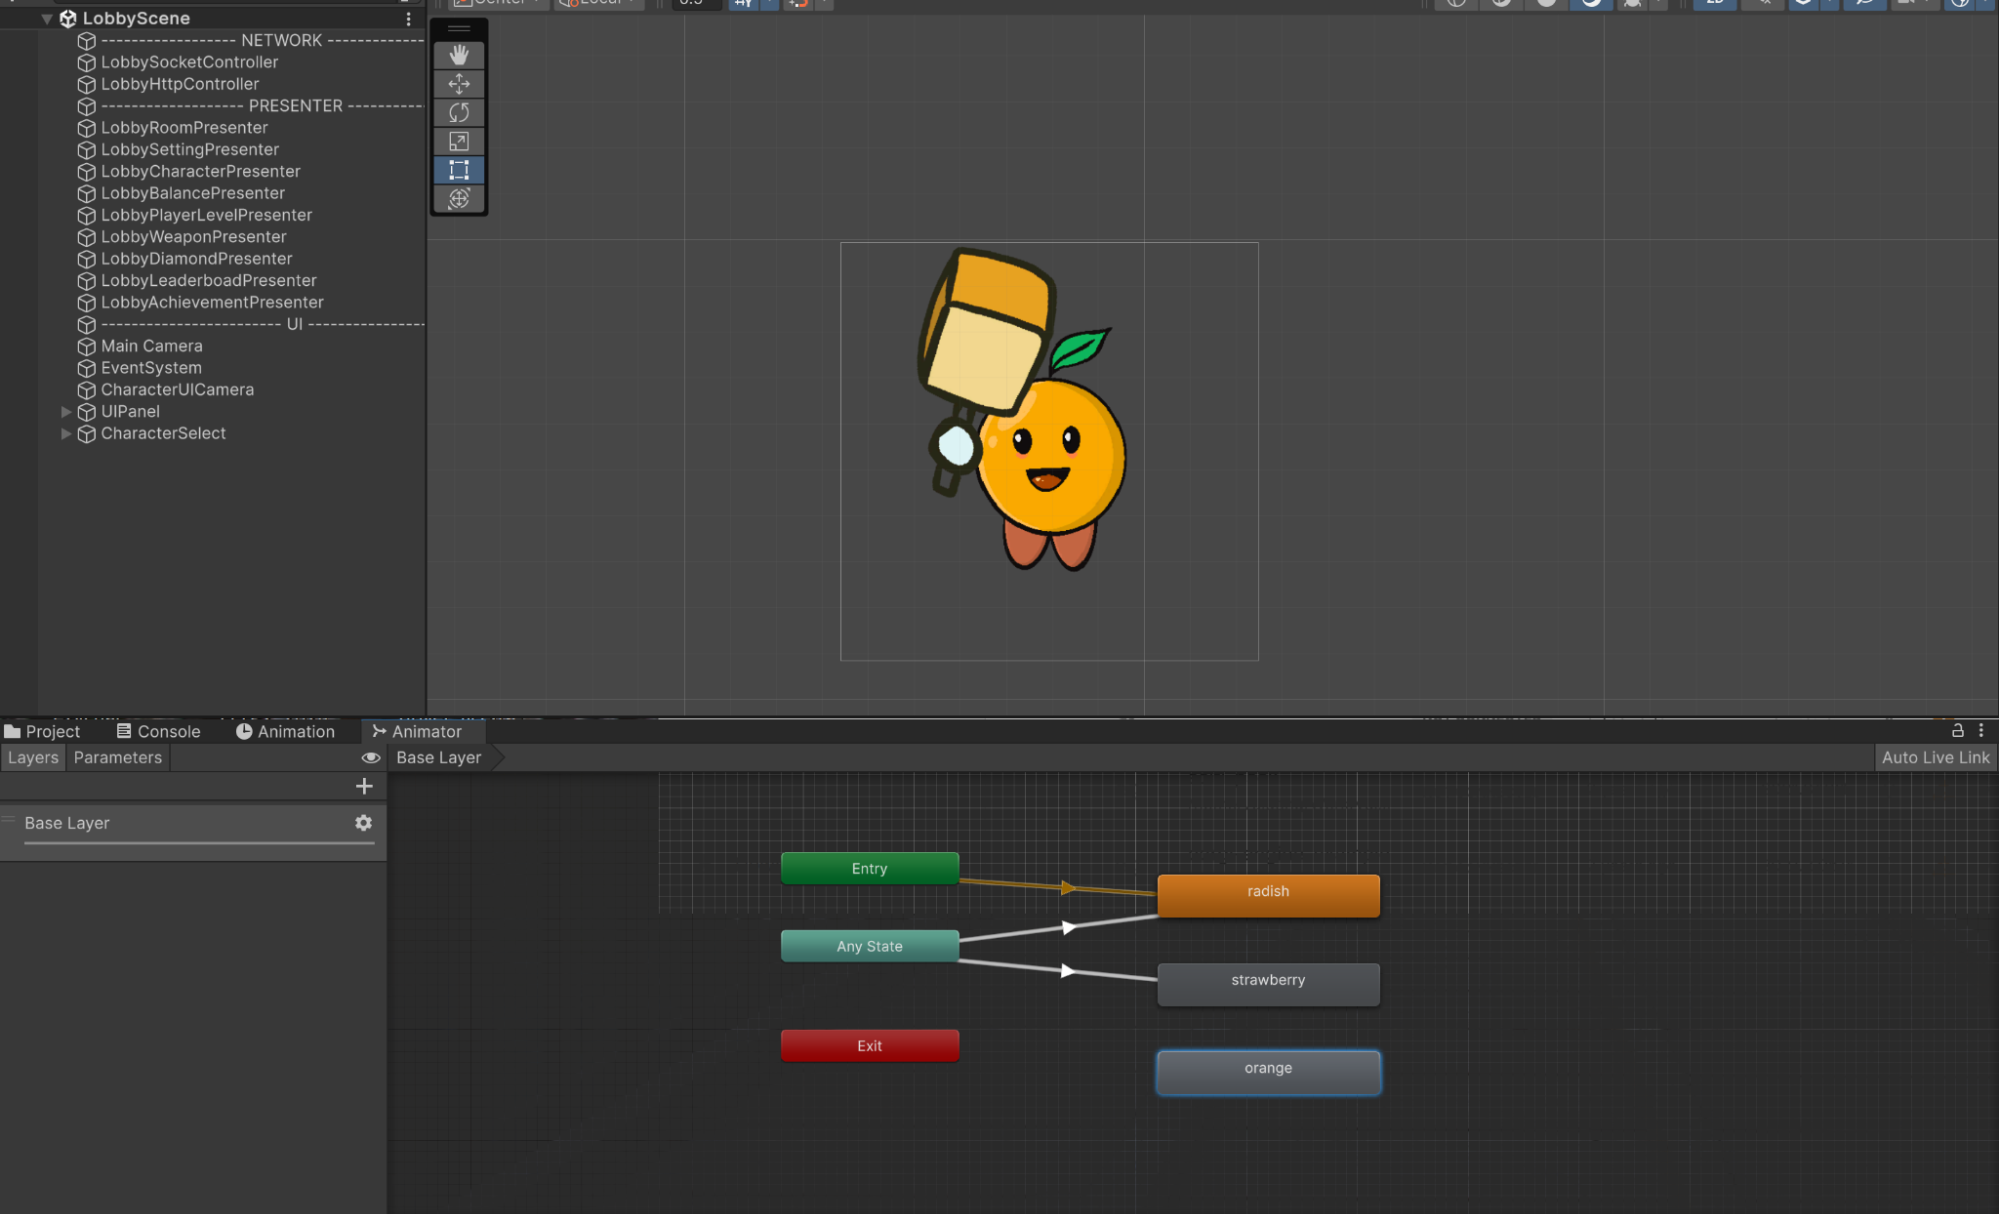Select the Rect tool

pyautogui.click(x=459, y=170)
